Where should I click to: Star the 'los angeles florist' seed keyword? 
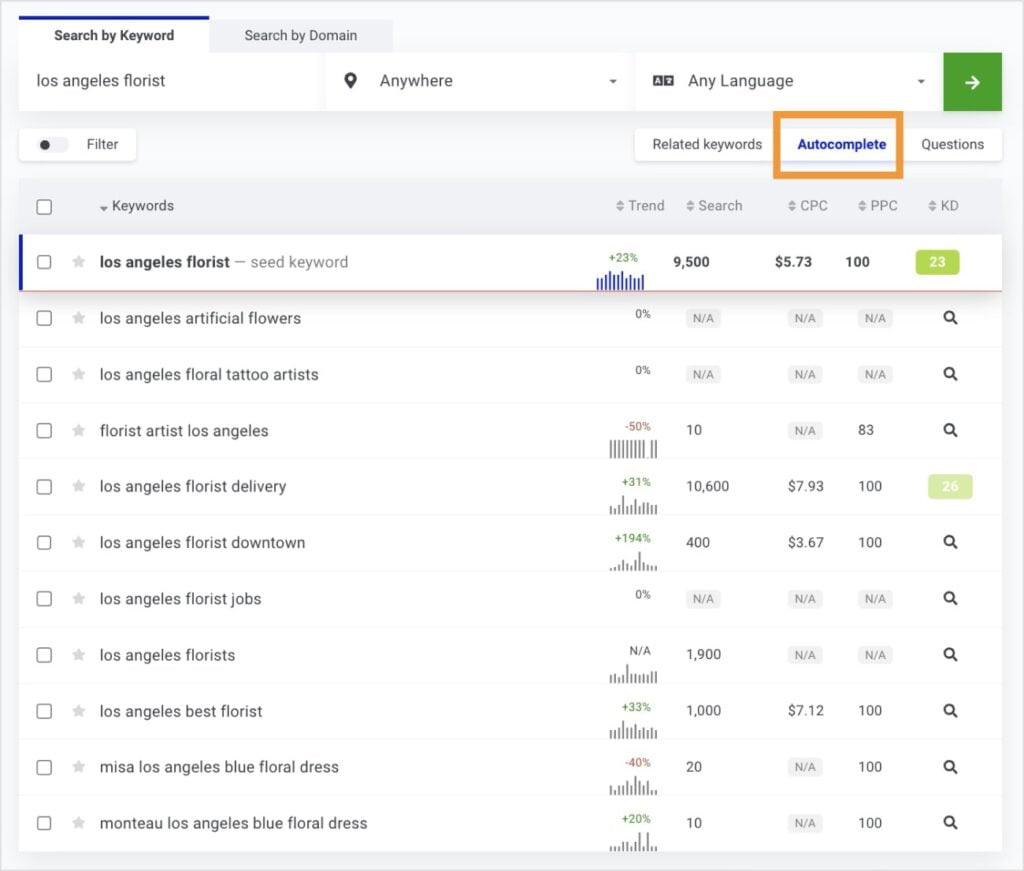pyautogui.click(x=78, y=262)
